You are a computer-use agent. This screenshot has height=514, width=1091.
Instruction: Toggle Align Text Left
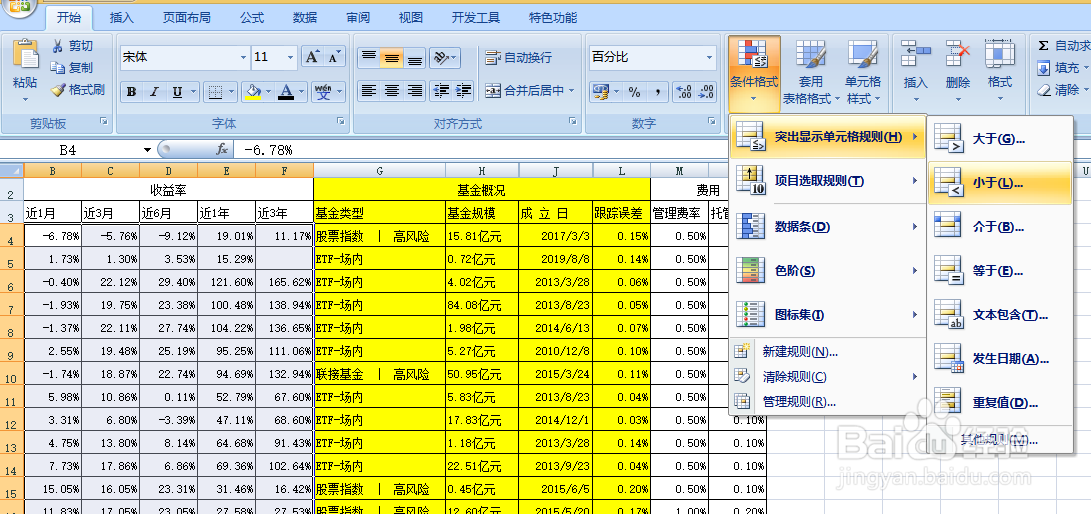point(369,90)
